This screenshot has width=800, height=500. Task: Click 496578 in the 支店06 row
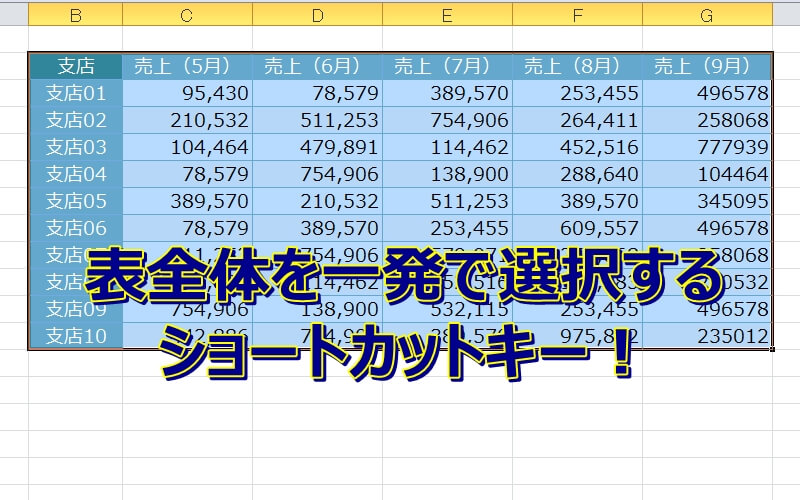(x=707, y=228)
